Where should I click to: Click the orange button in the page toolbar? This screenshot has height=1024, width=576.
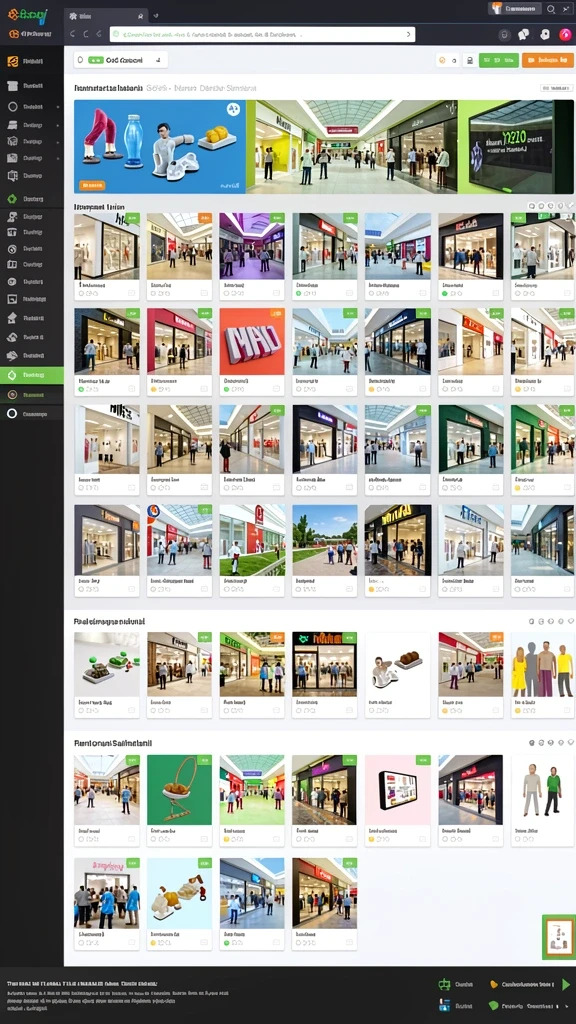[x=548, y=60]
